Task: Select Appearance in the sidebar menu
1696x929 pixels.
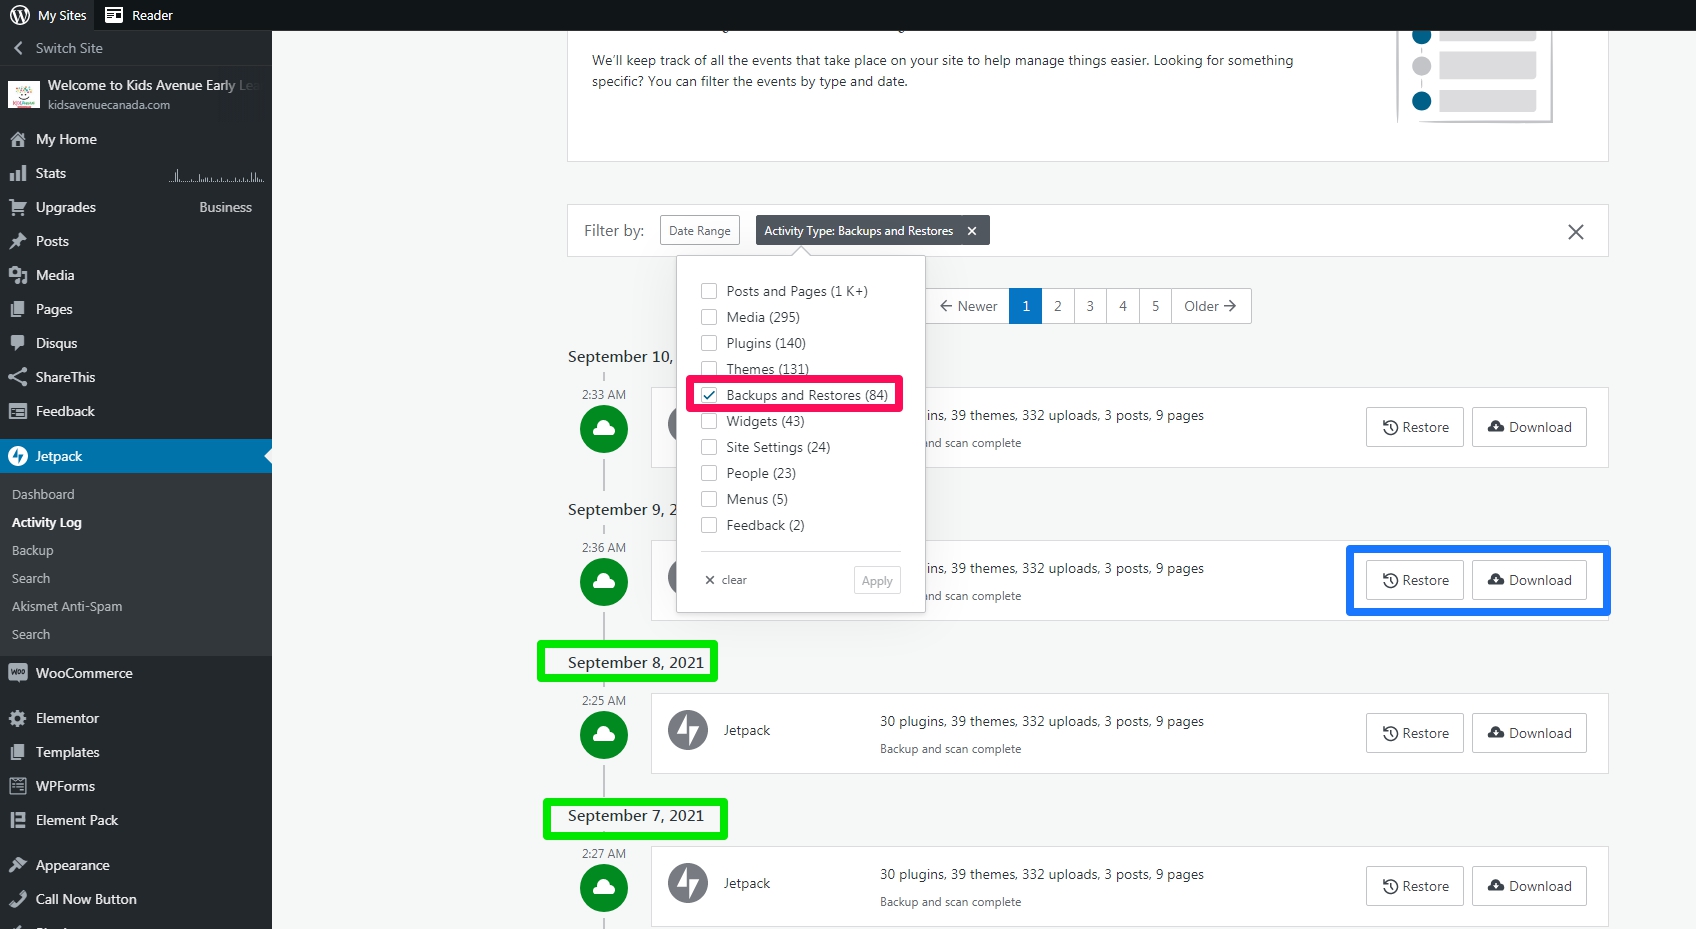Action: pyautogui.click(x=72, y=865)
